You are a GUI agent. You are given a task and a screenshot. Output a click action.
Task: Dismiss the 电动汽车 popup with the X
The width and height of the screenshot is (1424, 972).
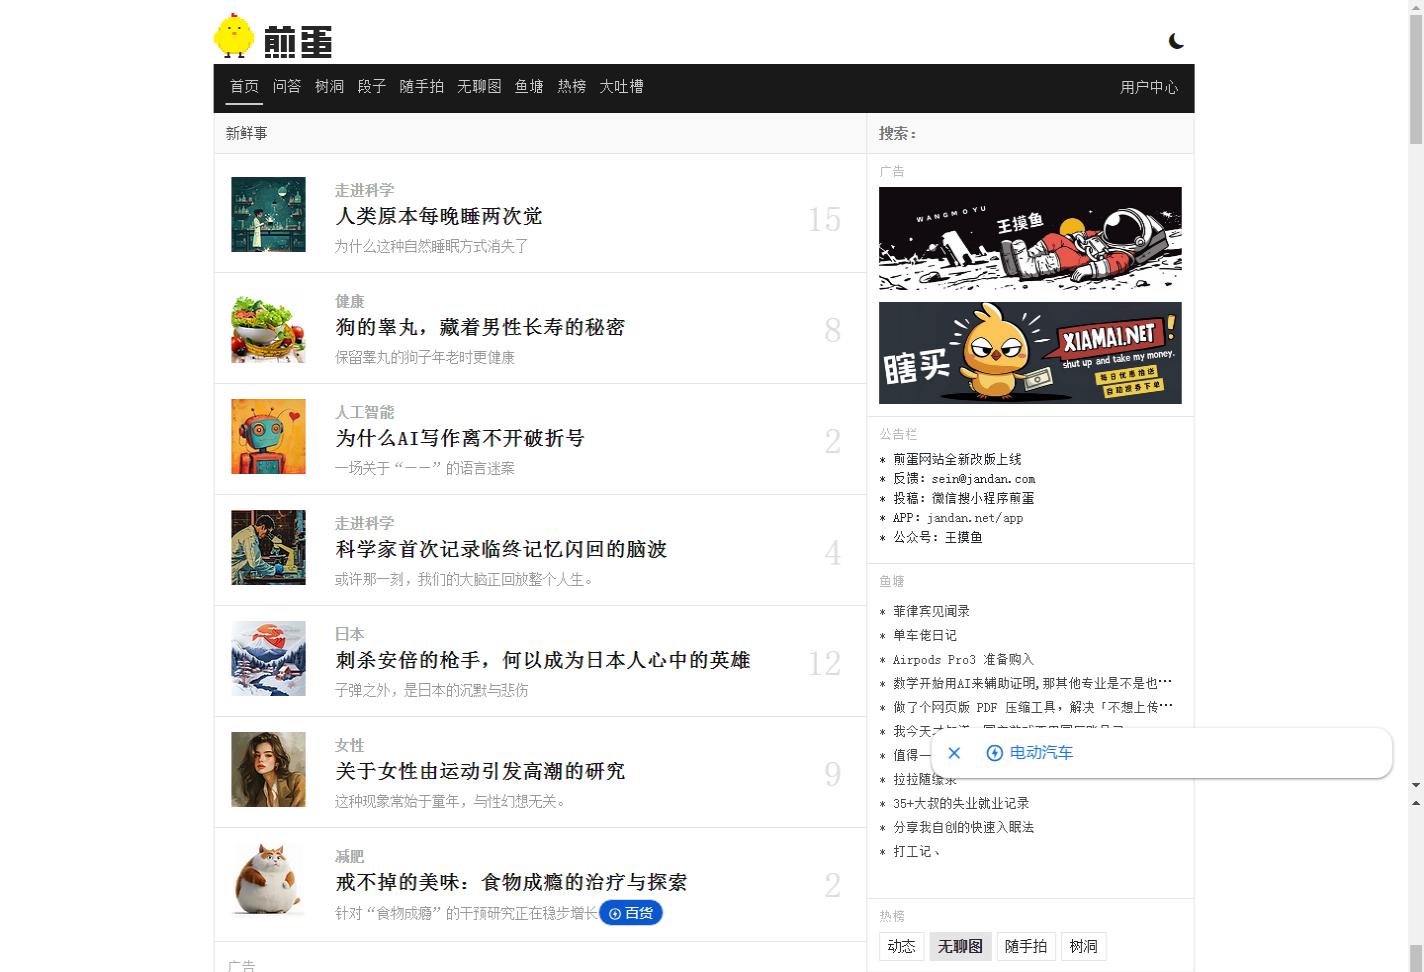pos(954,753)
